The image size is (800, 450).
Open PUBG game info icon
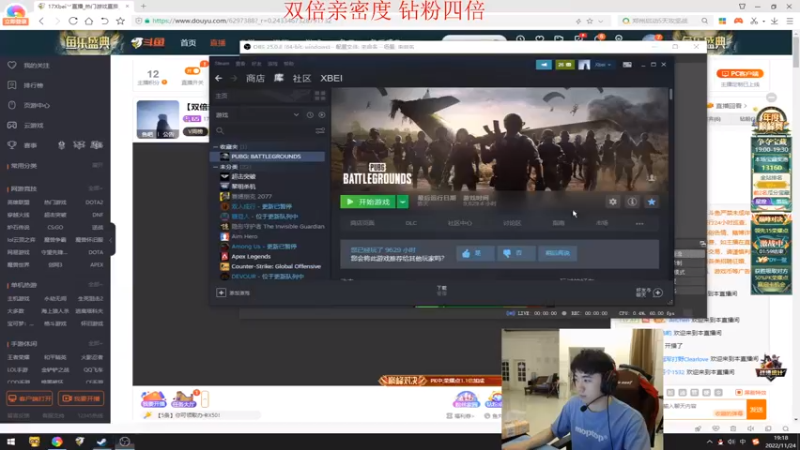point(632,202)
